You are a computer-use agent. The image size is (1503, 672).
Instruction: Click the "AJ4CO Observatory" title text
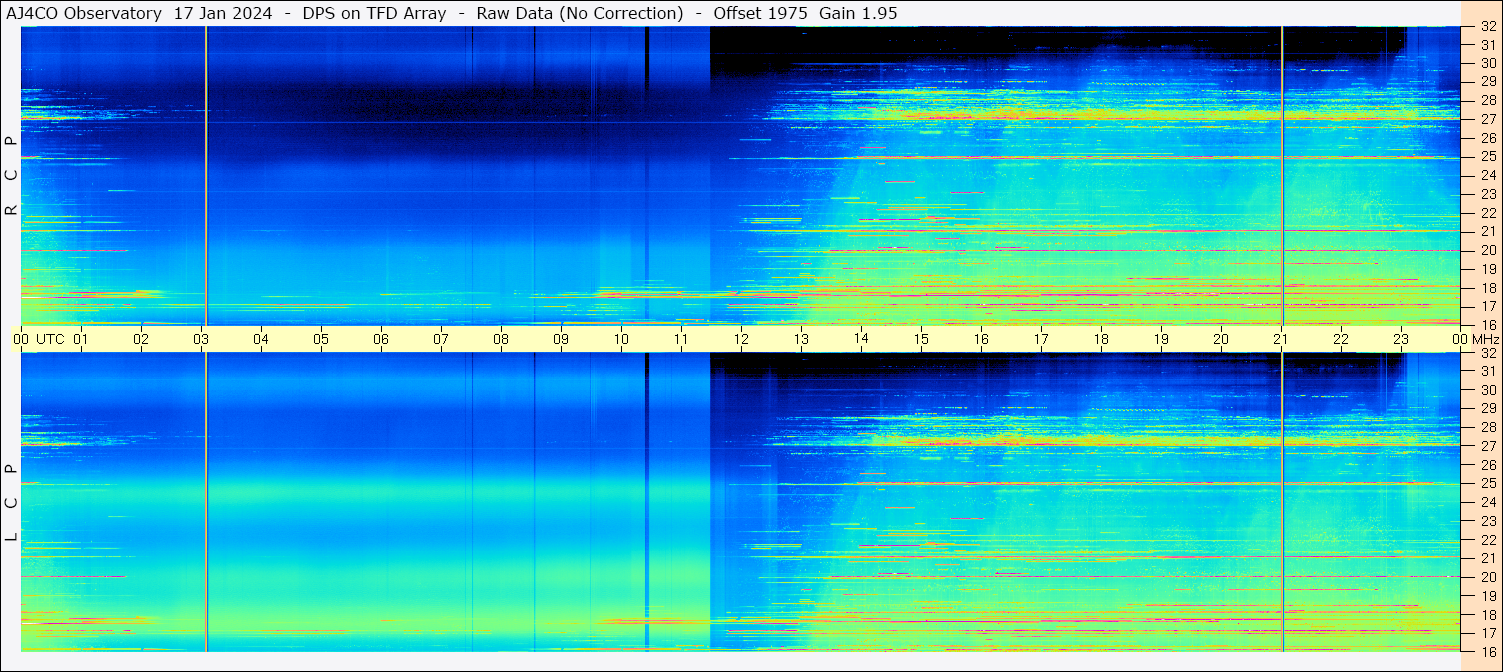click(x=84, y=14)
